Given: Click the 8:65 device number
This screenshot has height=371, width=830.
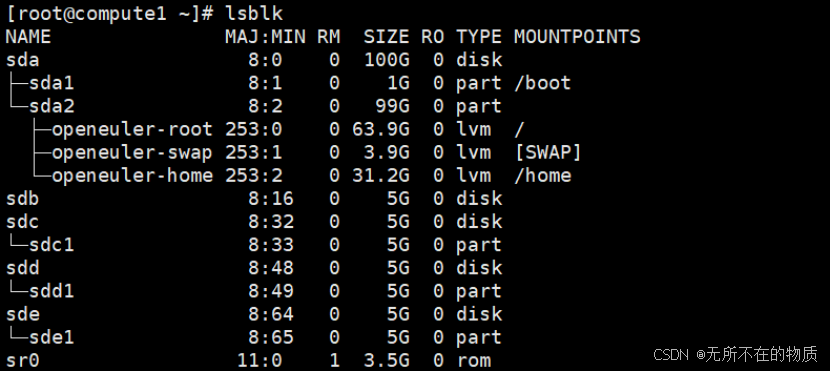Looking at the screenshot, I should pyautogui.click(x=271, y=338).
